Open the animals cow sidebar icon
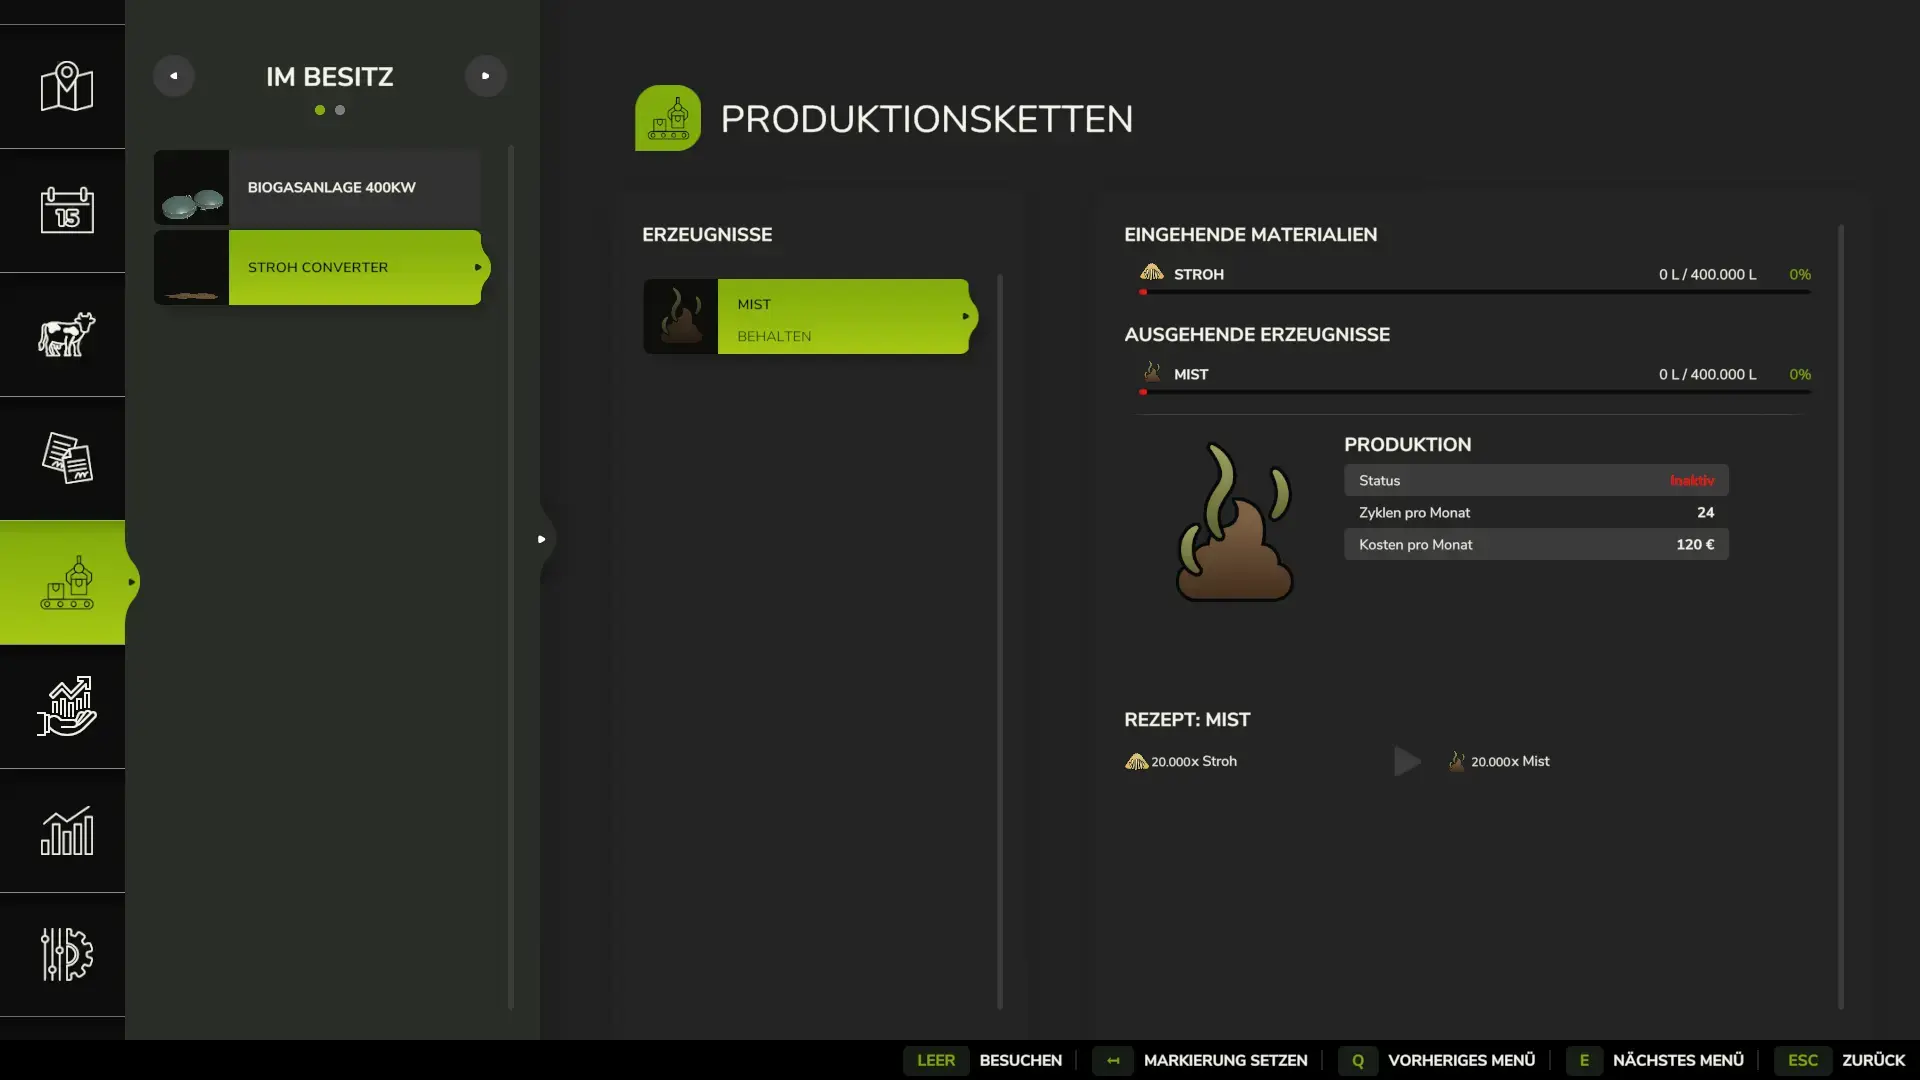This screenshot has height=1080, width=1920. coord(66,334)
